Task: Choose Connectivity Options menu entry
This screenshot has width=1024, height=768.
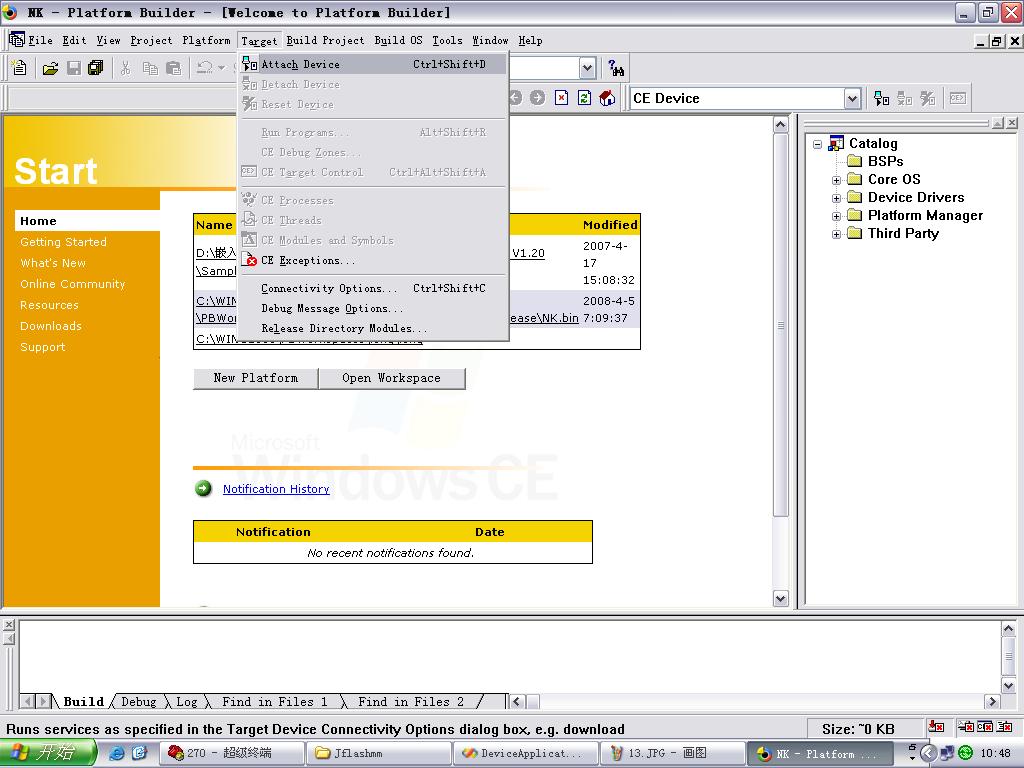Action: tap(373, 288)
